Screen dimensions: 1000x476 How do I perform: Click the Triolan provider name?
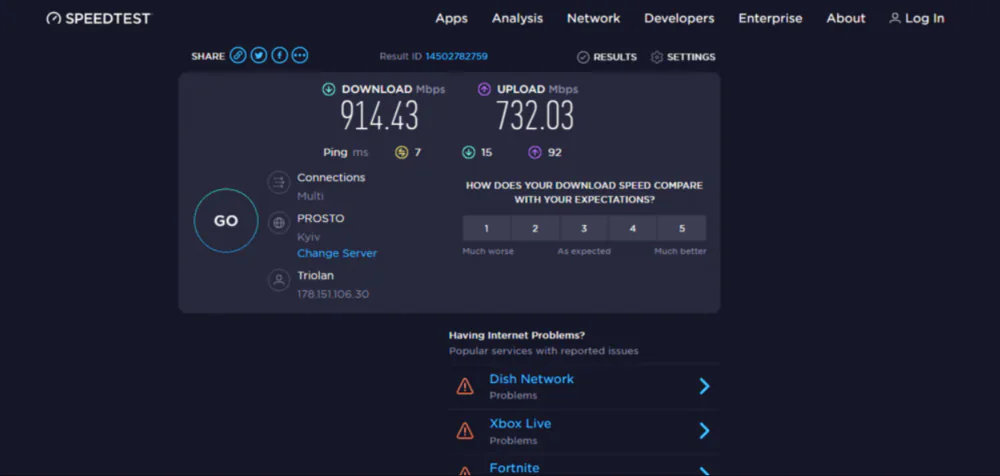click(x=315, y=276)
